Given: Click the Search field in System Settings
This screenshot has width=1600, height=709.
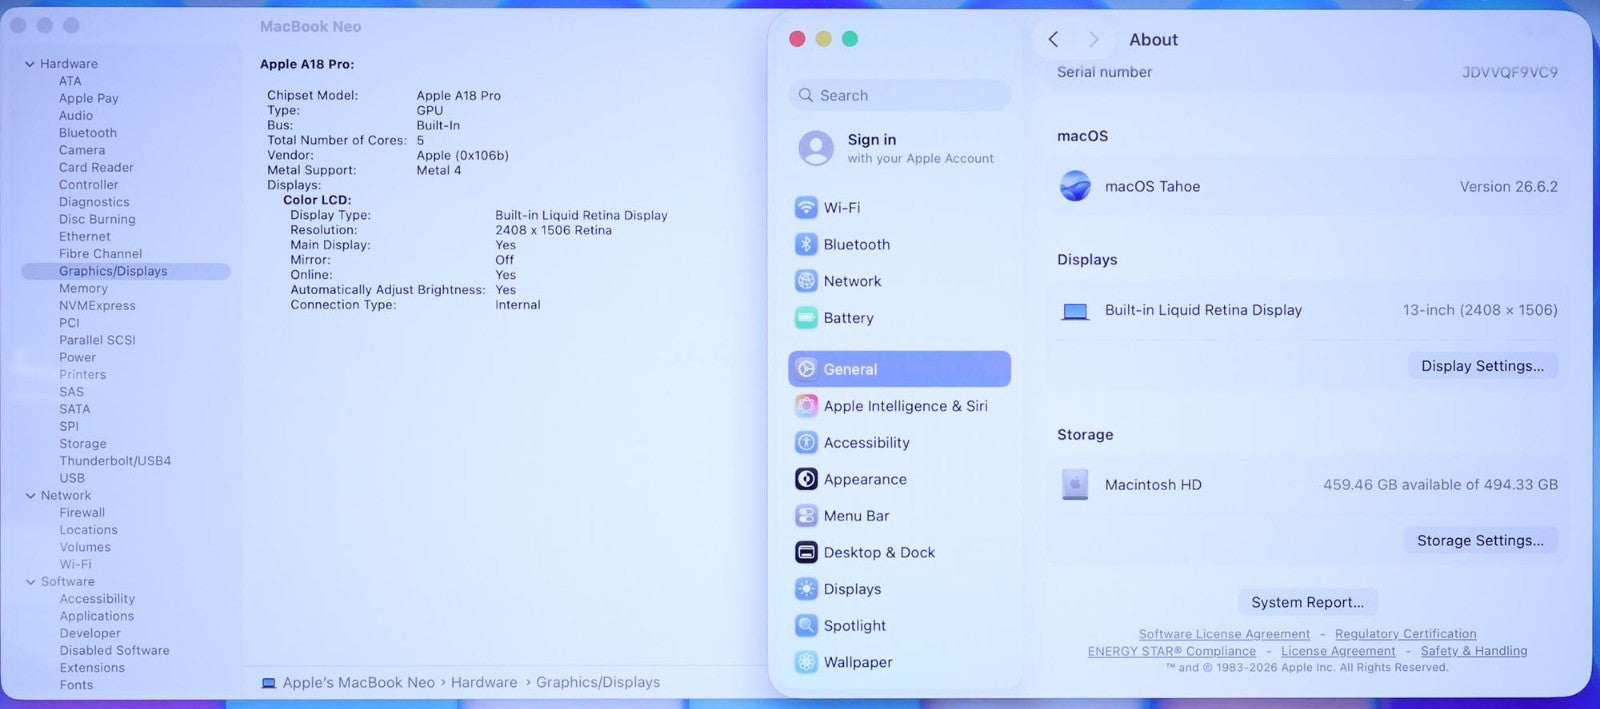Looking at the screenshot, I should [x=899, y=95].
